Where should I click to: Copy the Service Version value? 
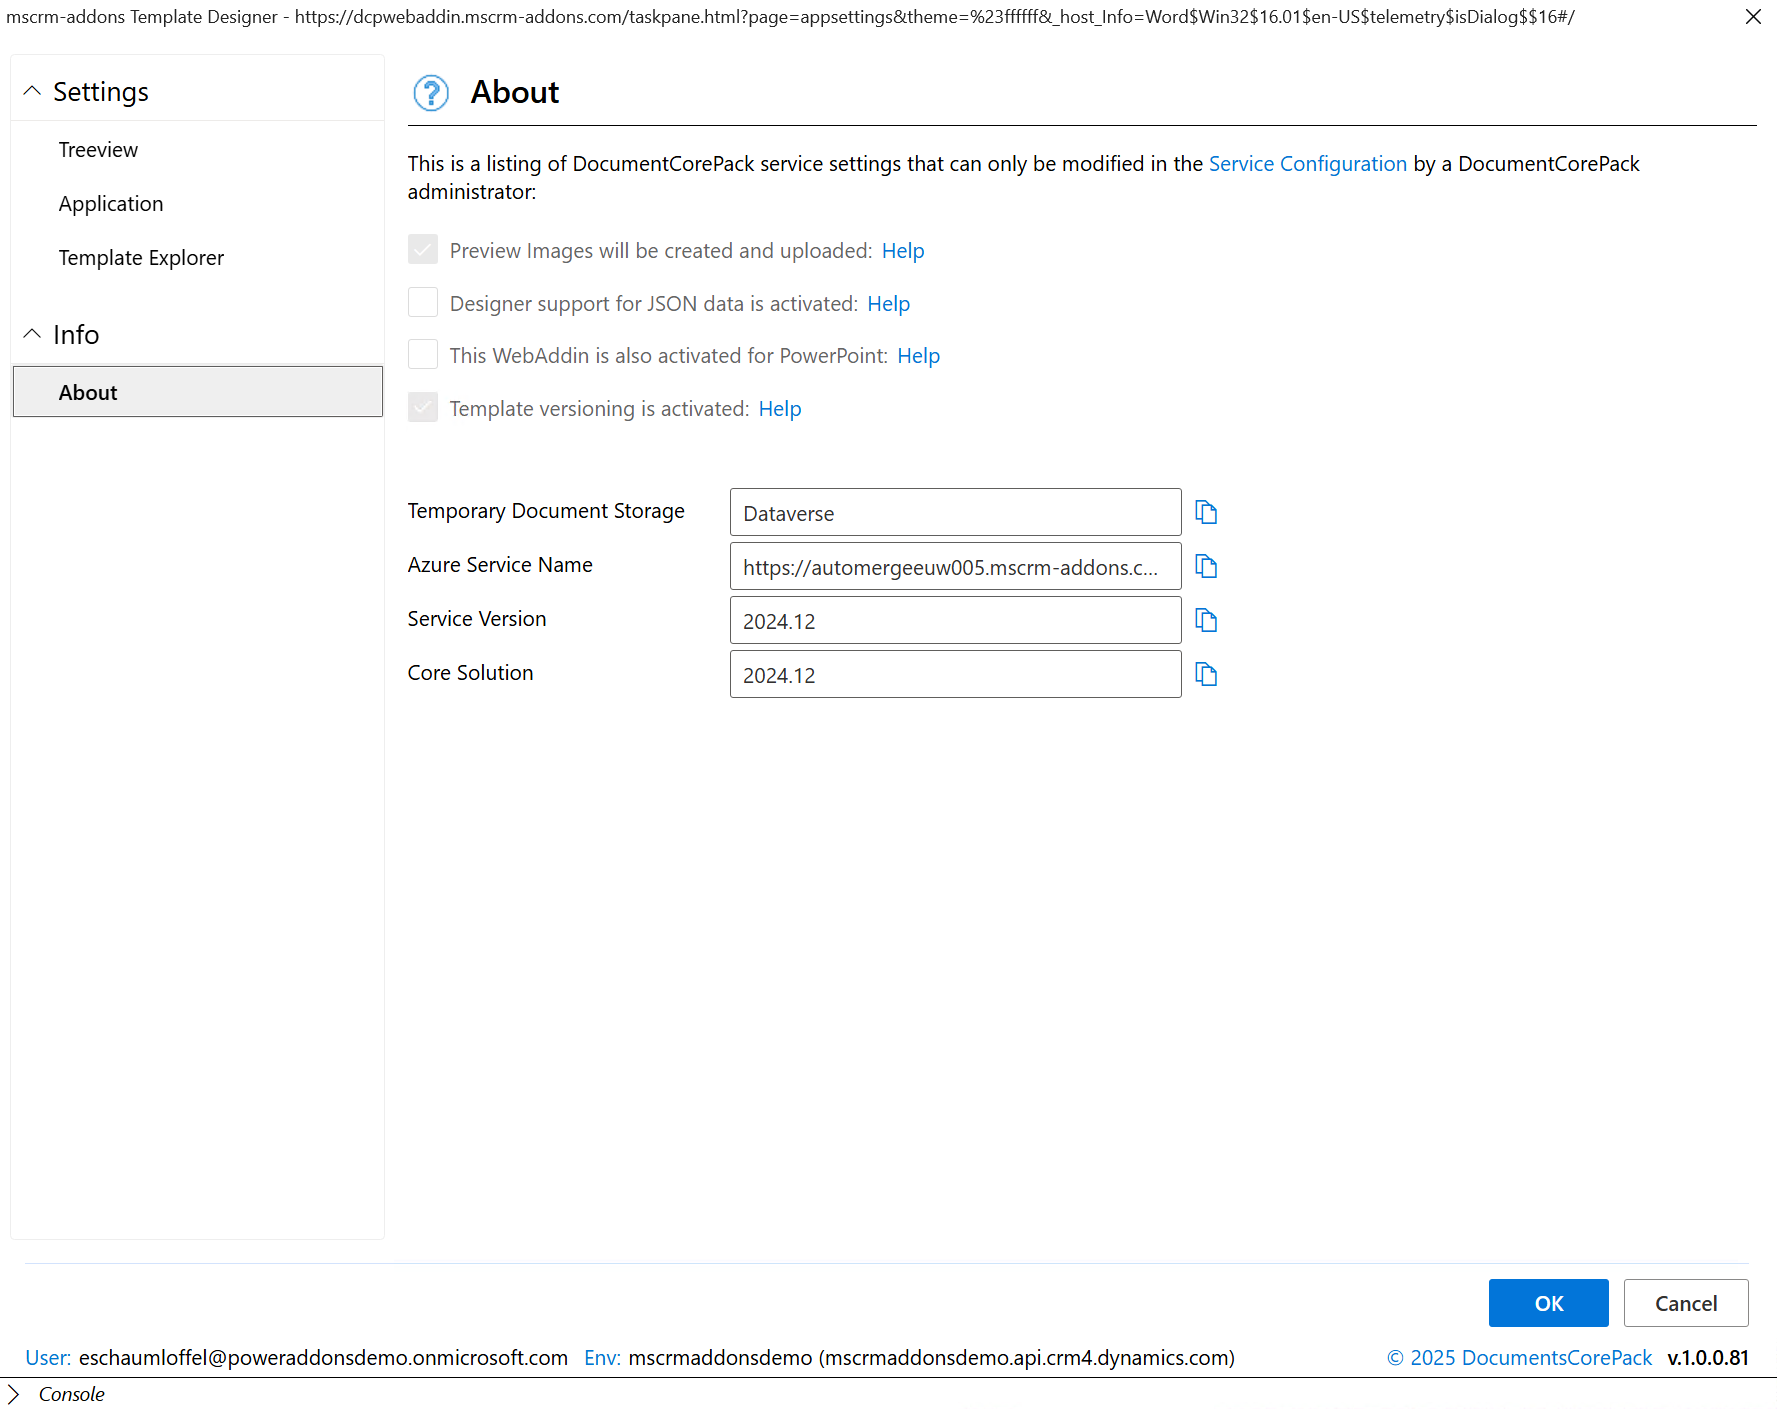tap(1206, 620)
